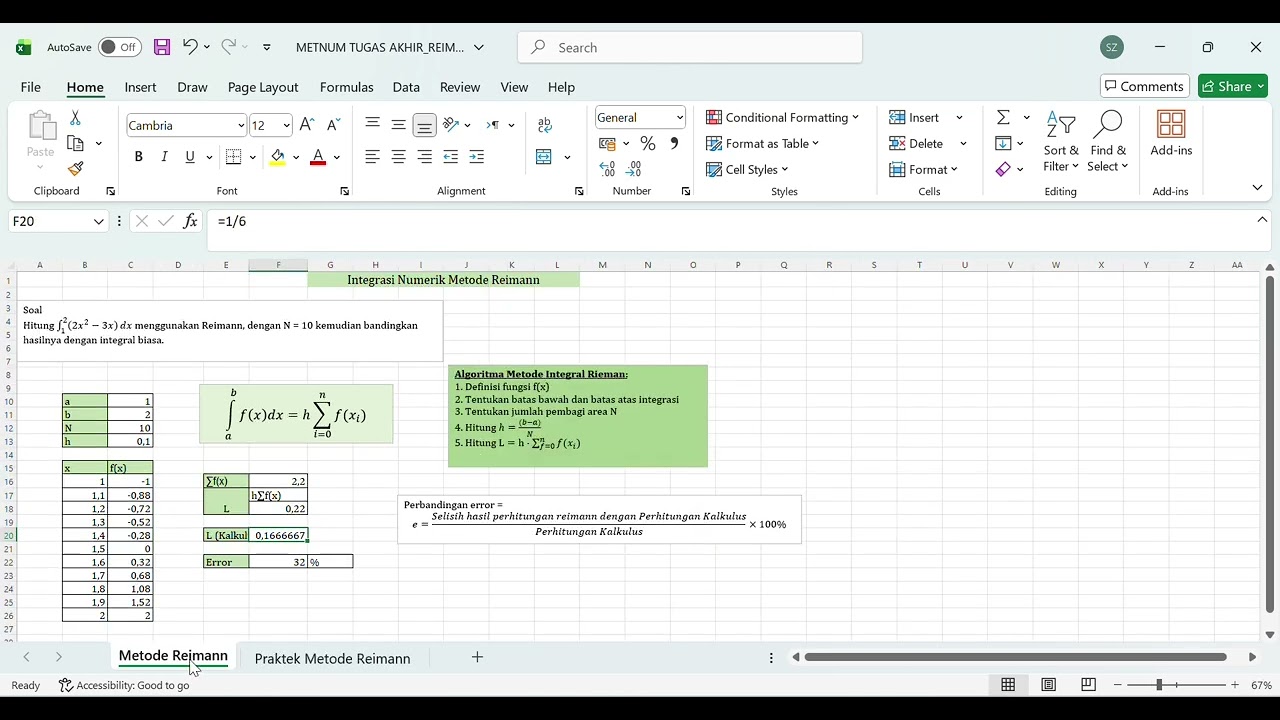Open Conditional Formatting dropdown
1280x720 pixels.
(x=782, y=117)
